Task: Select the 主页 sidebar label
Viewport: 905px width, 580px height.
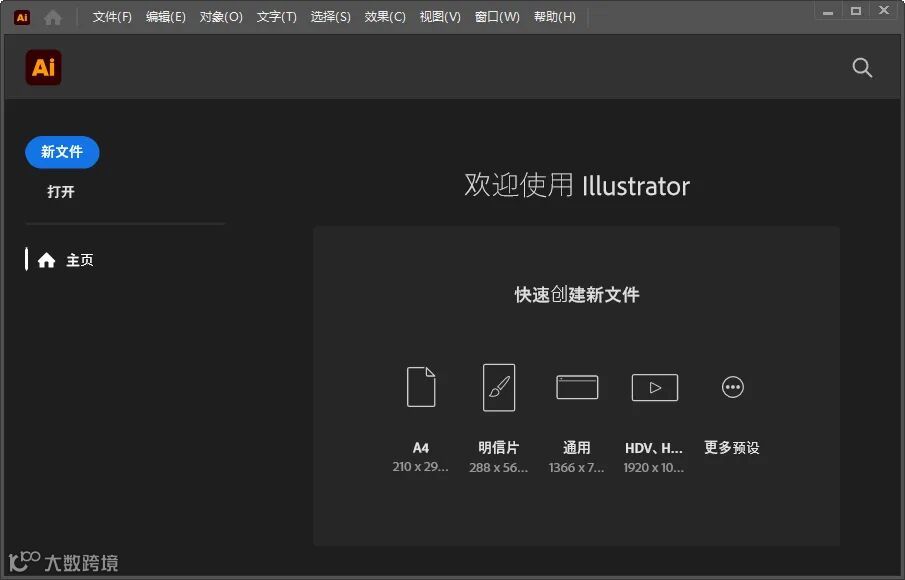Action: click(80, 260)
